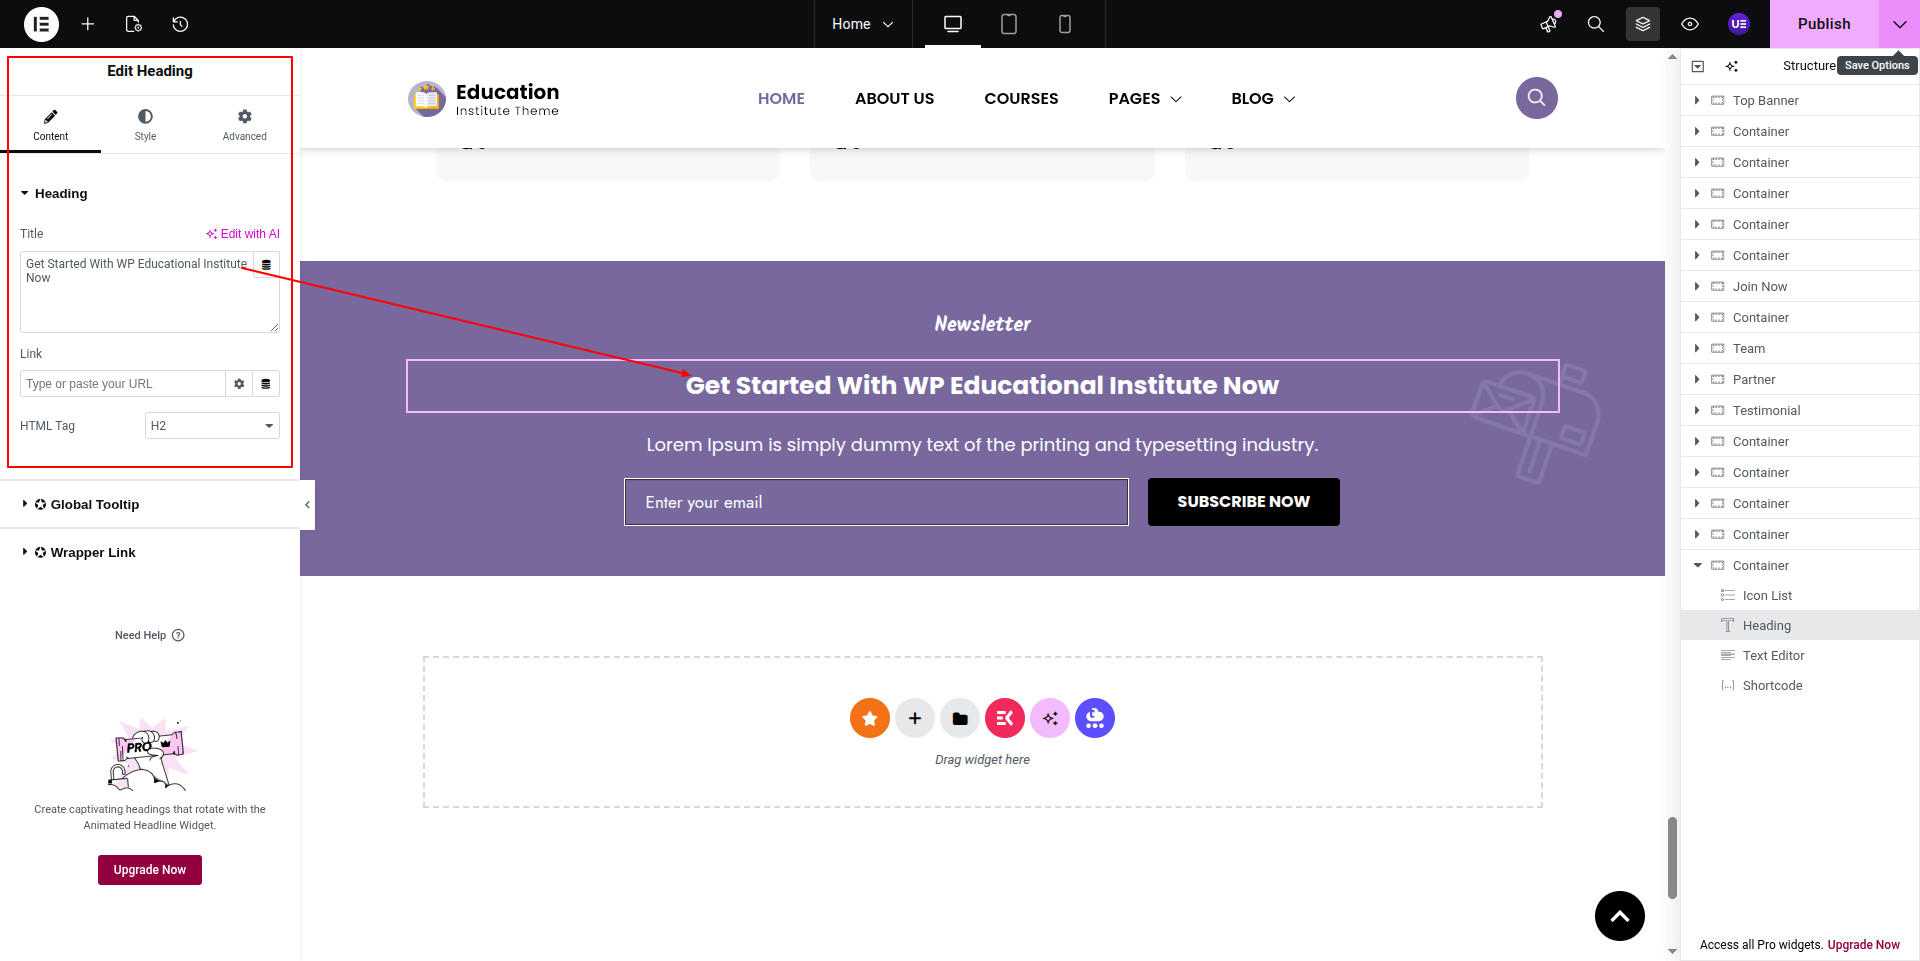The image size is (1920, 961).
Task: Open the Elementor logo menu
Action: tap(41, 24)
